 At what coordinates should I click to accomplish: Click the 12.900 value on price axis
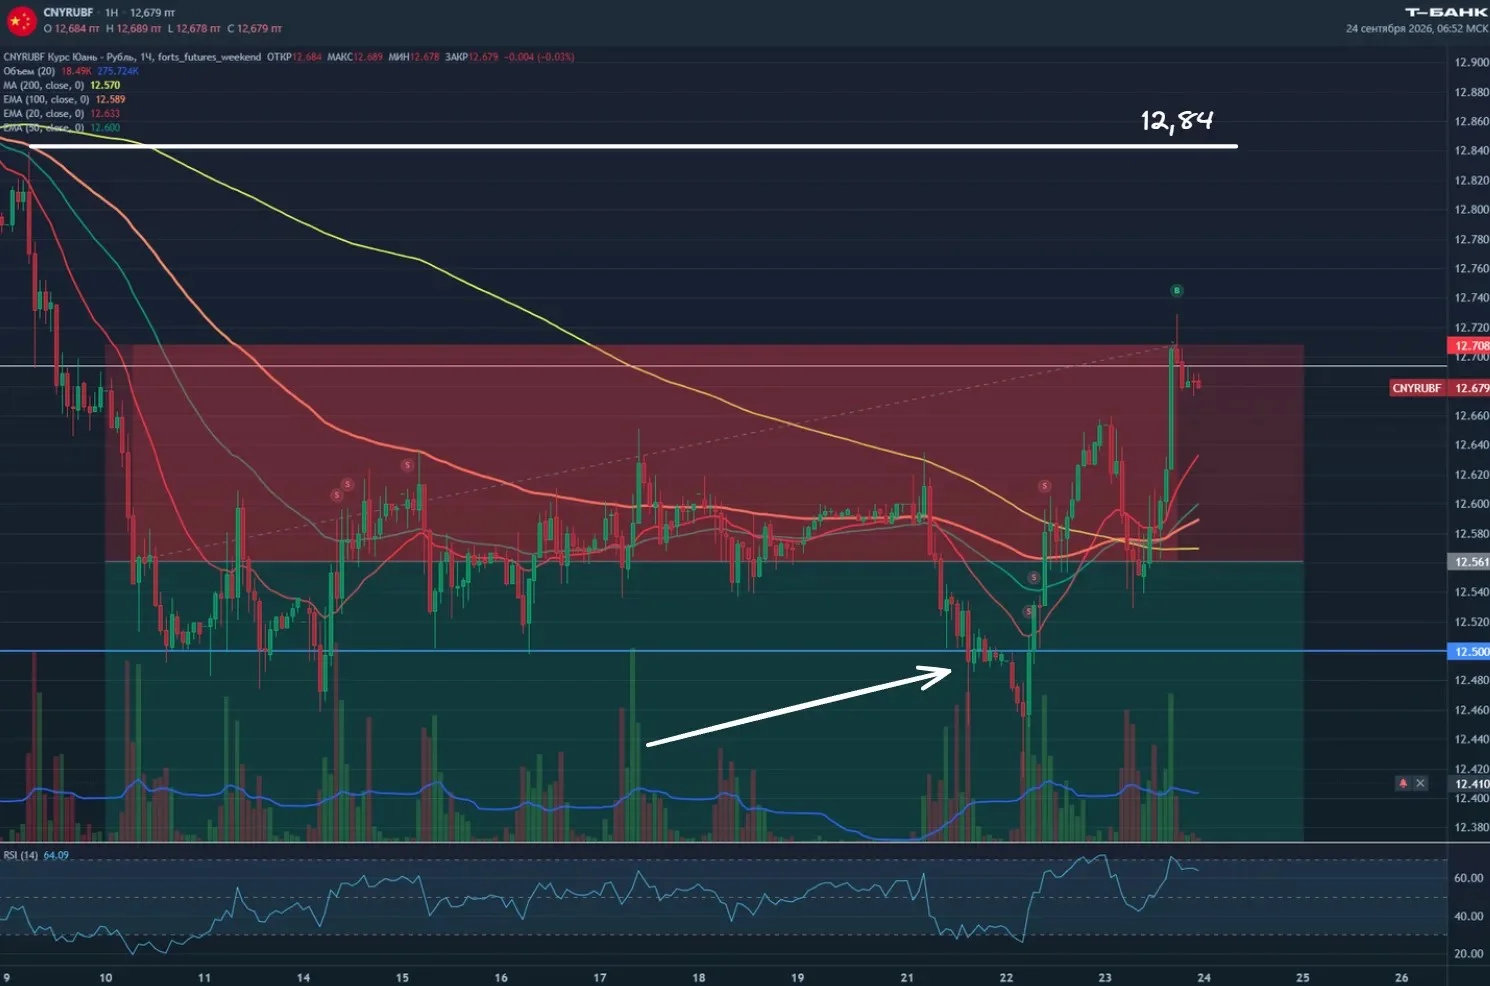(x=1471, y=62)
